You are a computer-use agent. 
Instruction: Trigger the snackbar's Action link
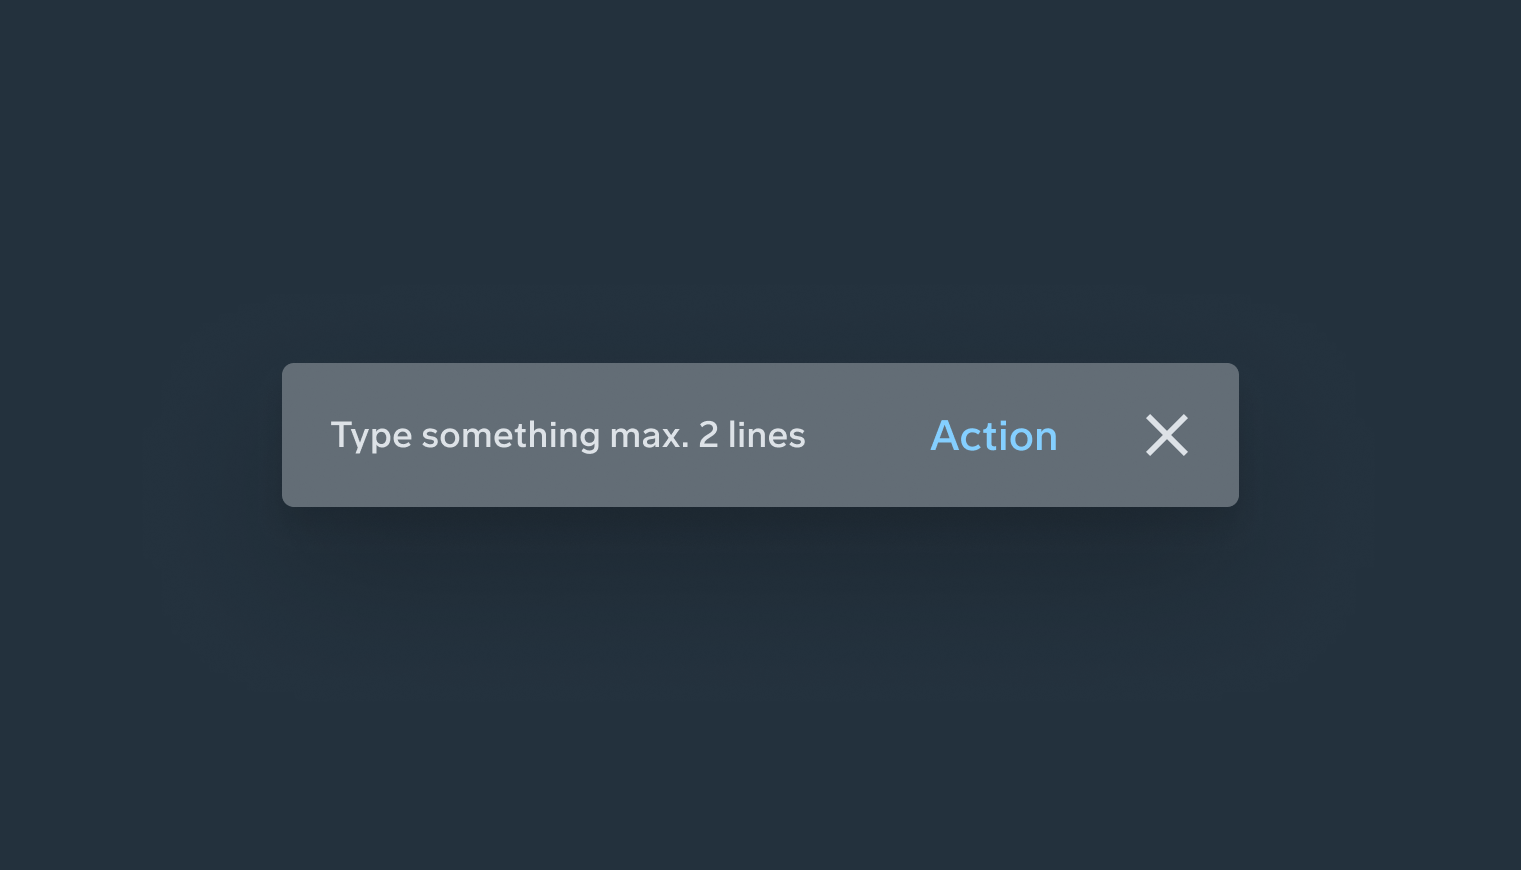(x=993, y=436)
